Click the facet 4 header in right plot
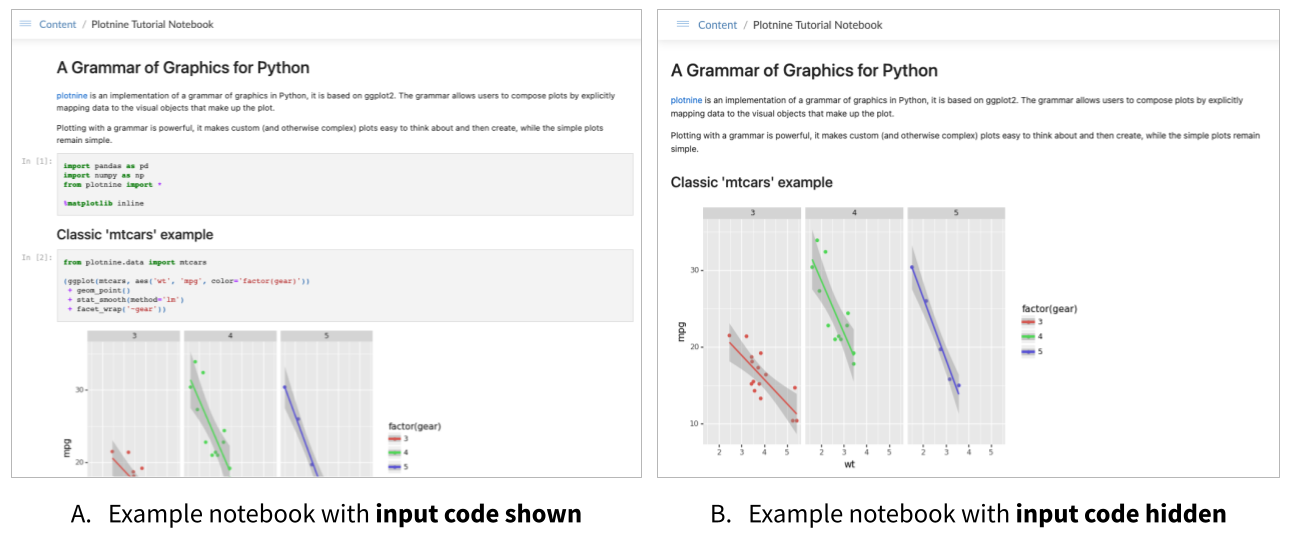 point(854,213)
